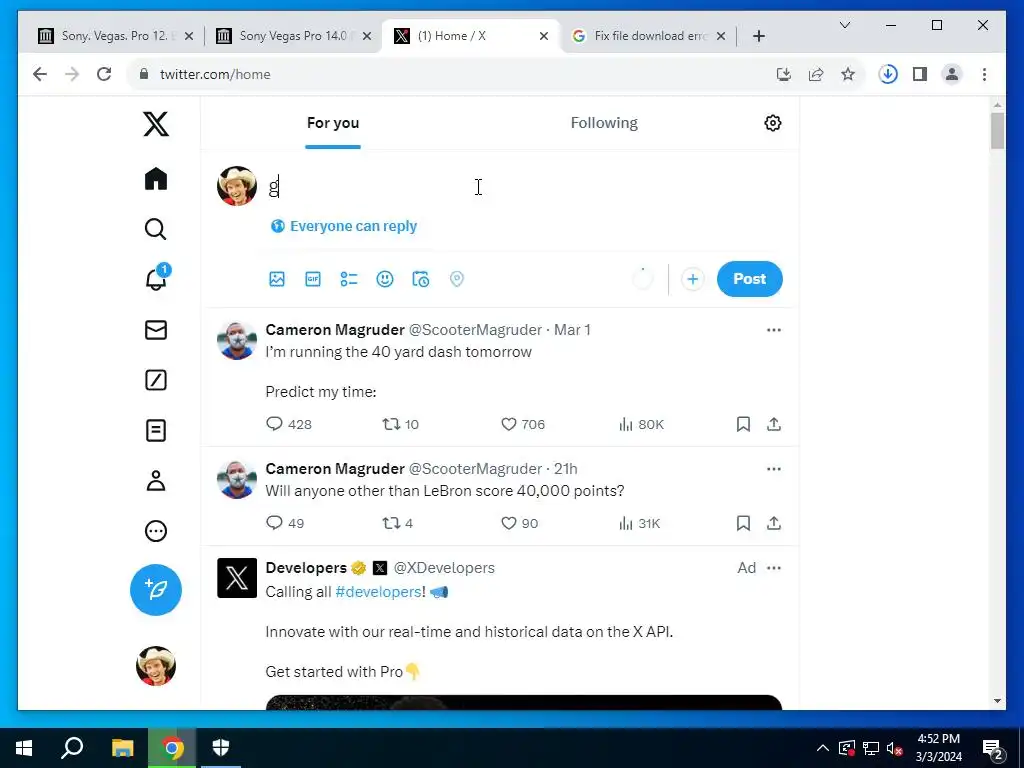
Task: Switch to Fix file download error tab
Action: pyautogui.click(x=649, y=36)
